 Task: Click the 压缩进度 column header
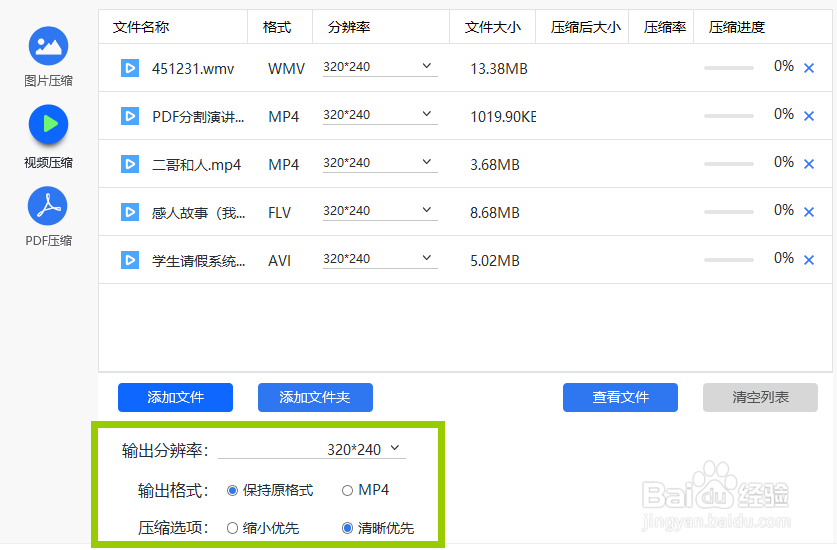point(737,27)
